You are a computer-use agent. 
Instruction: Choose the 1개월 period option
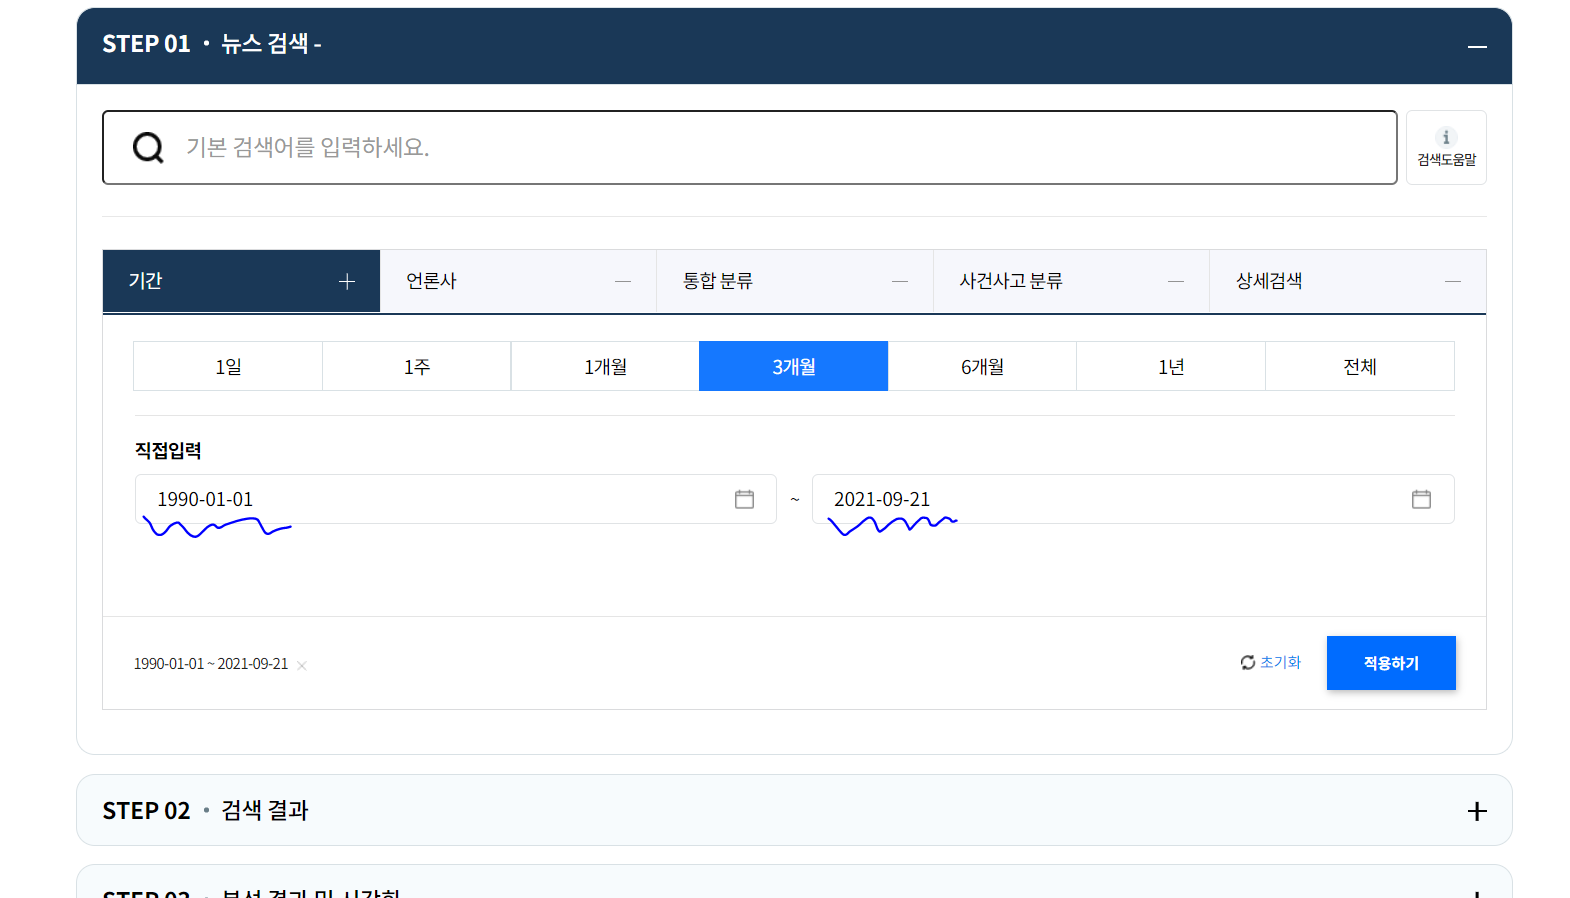tap(605, 366)
